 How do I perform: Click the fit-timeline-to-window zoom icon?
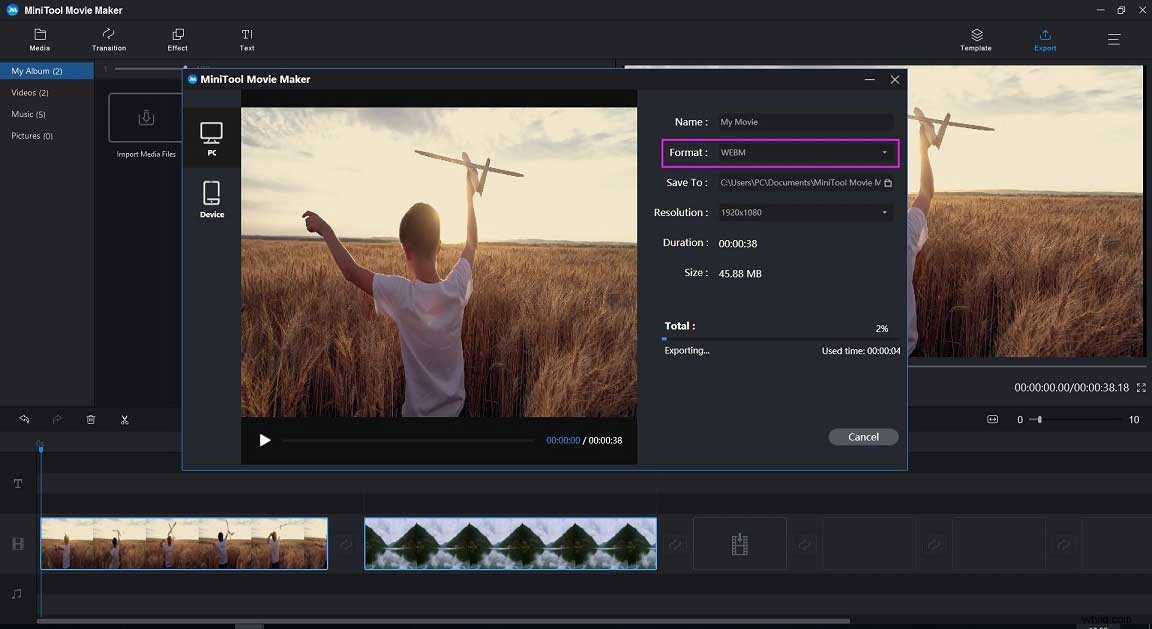[x=992, y=419]
